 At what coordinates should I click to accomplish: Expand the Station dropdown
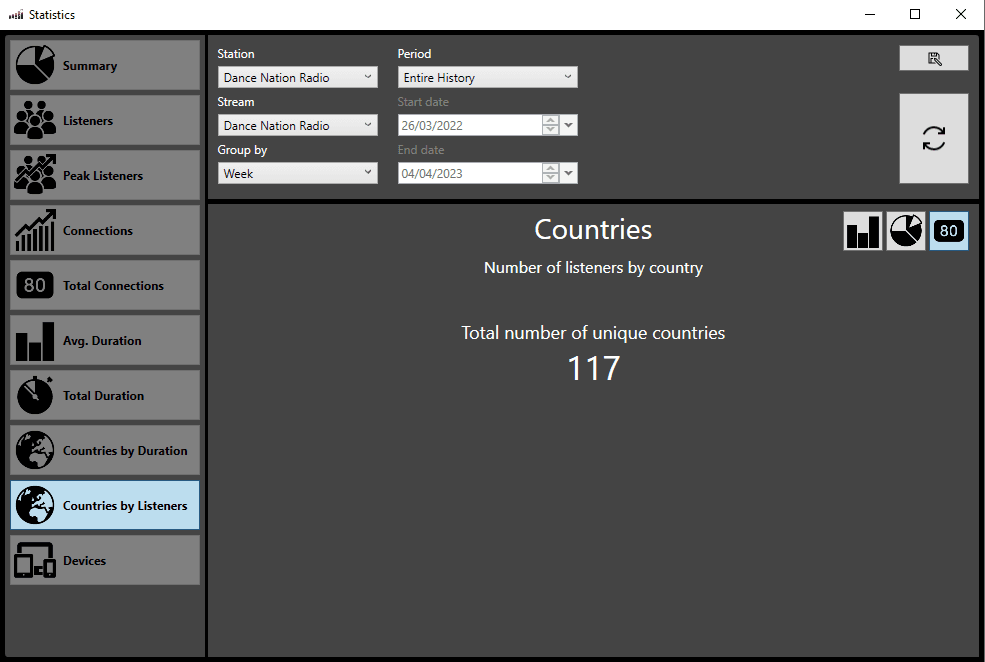coord(298,77)
